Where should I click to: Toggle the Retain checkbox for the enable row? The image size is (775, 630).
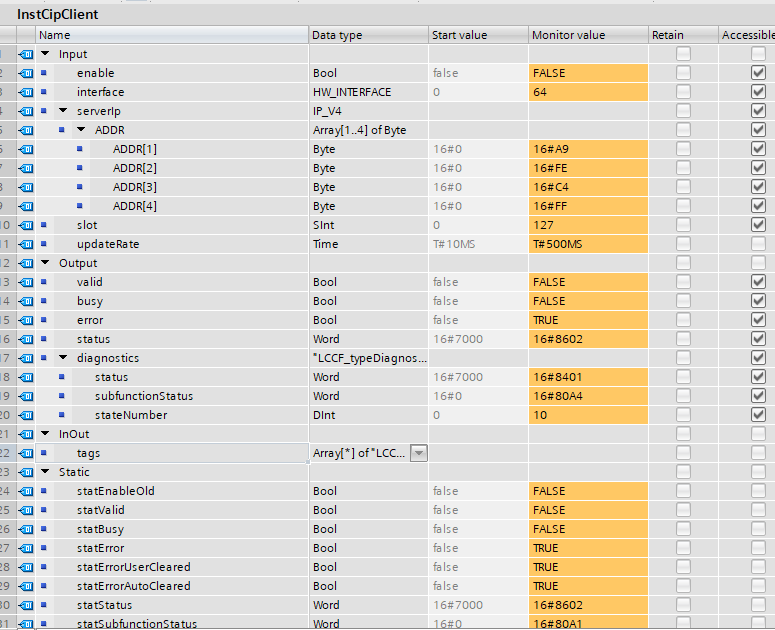coord(683,73)
